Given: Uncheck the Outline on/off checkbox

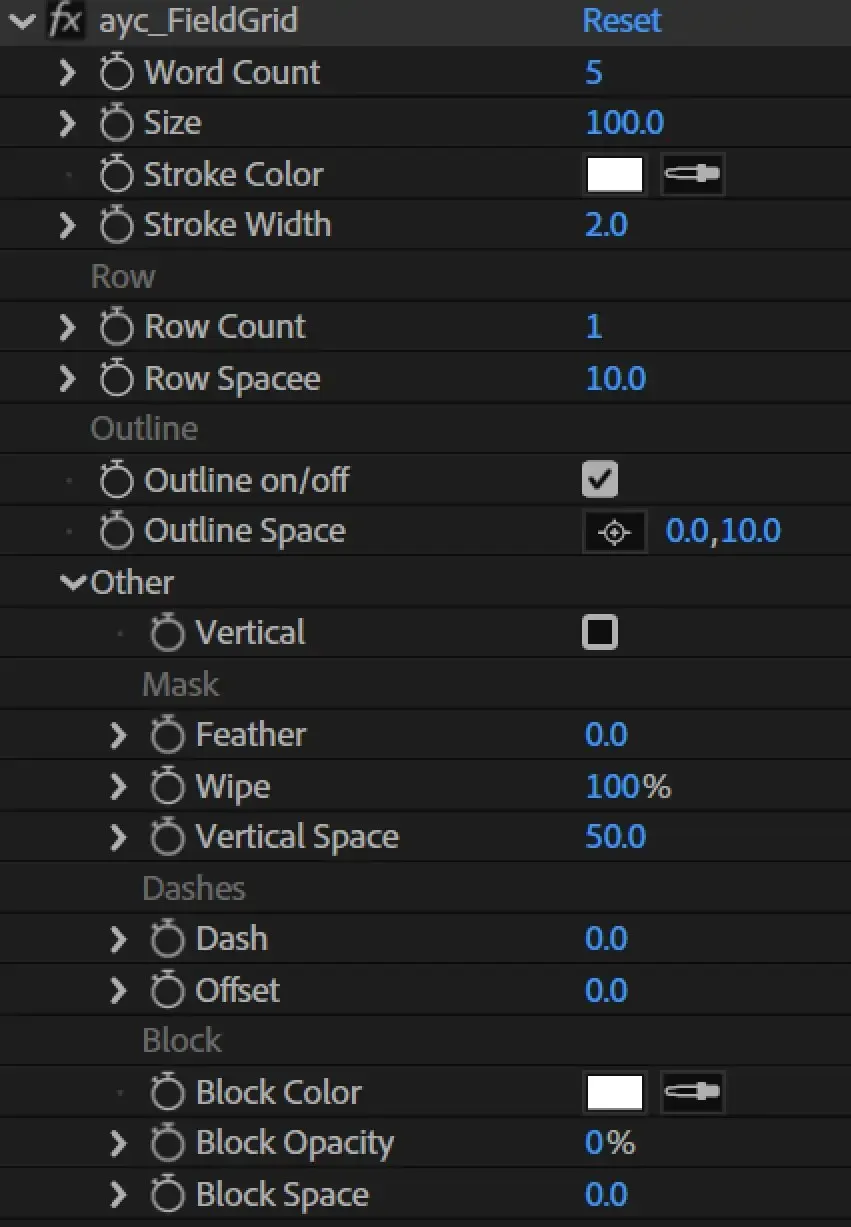Looking at the screenshot, I should [x=600, y=480].
